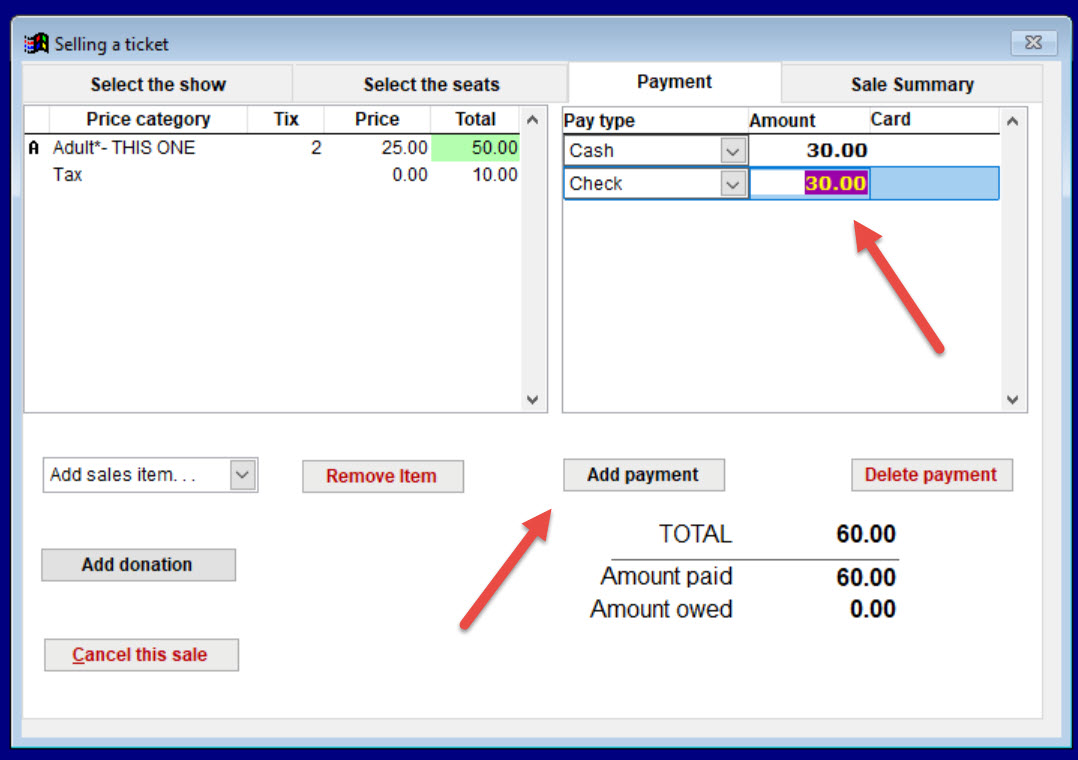Click the Remove Item button

point(382,476)
